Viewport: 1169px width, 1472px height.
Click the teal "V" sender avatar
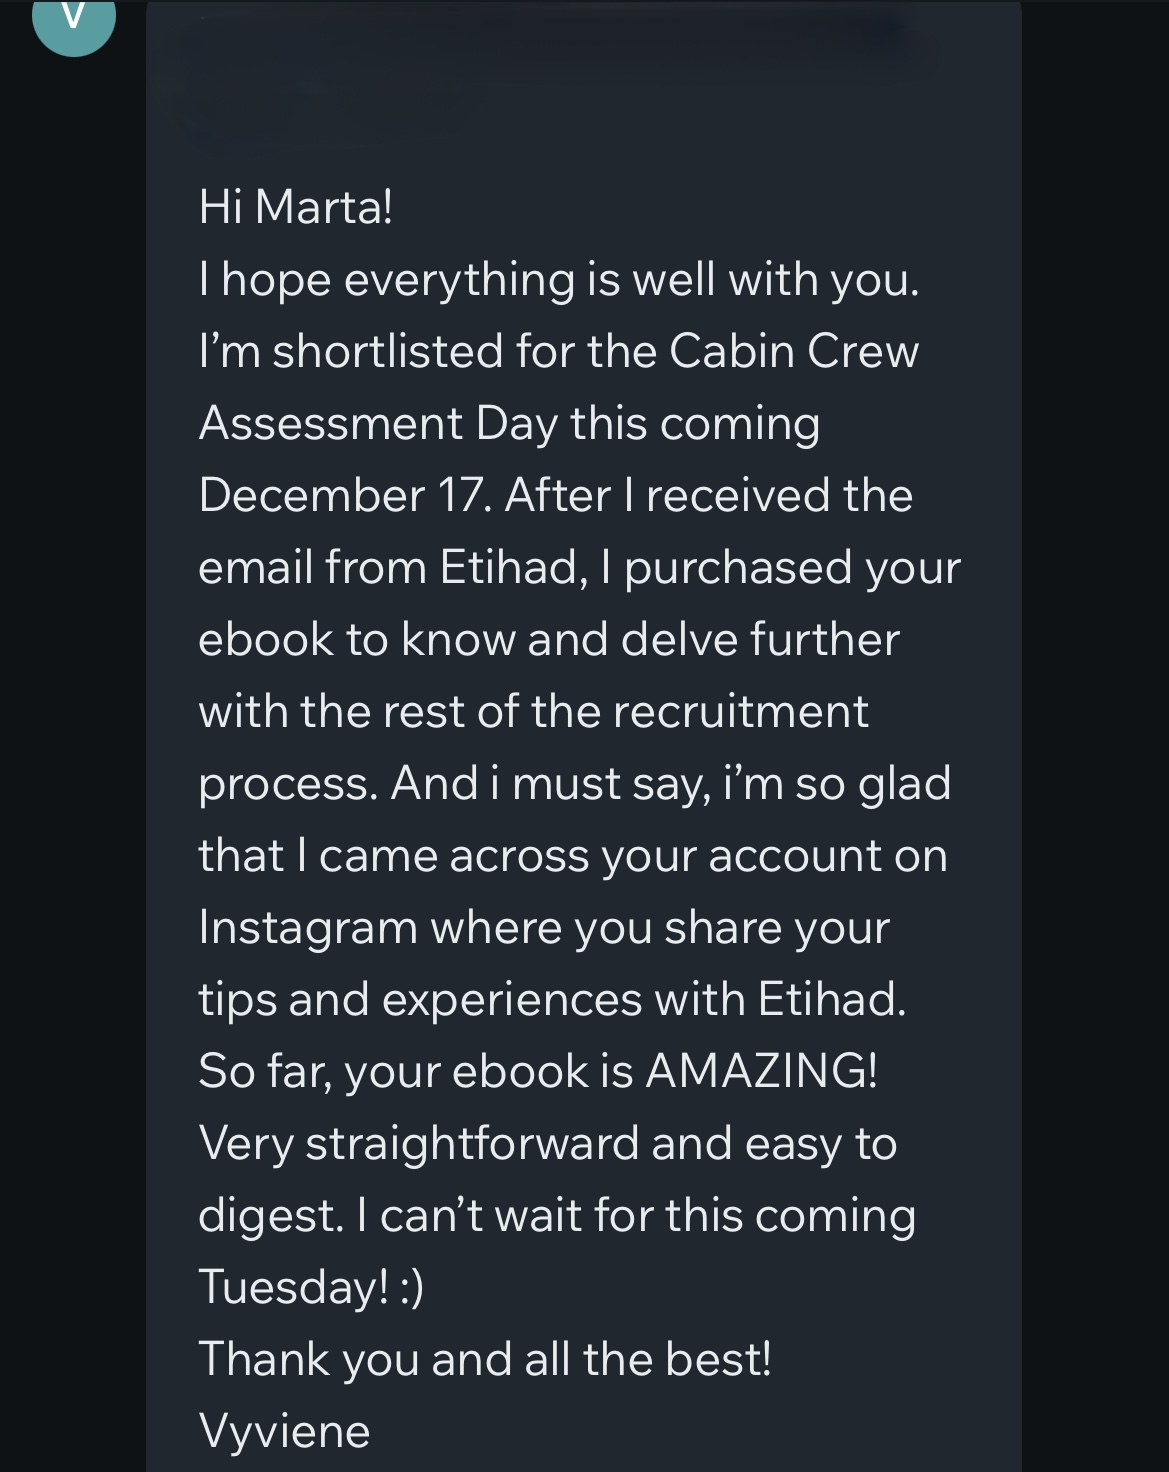[74, 20]
